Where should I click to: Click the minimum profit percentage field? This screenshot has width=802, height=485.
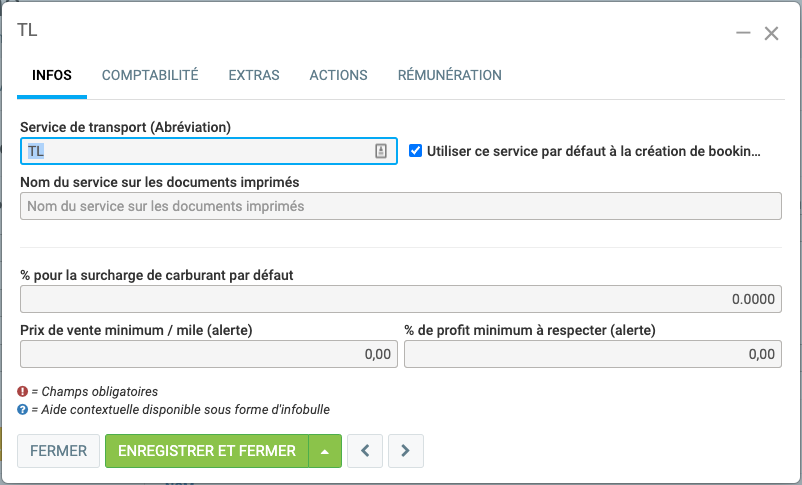592,354
